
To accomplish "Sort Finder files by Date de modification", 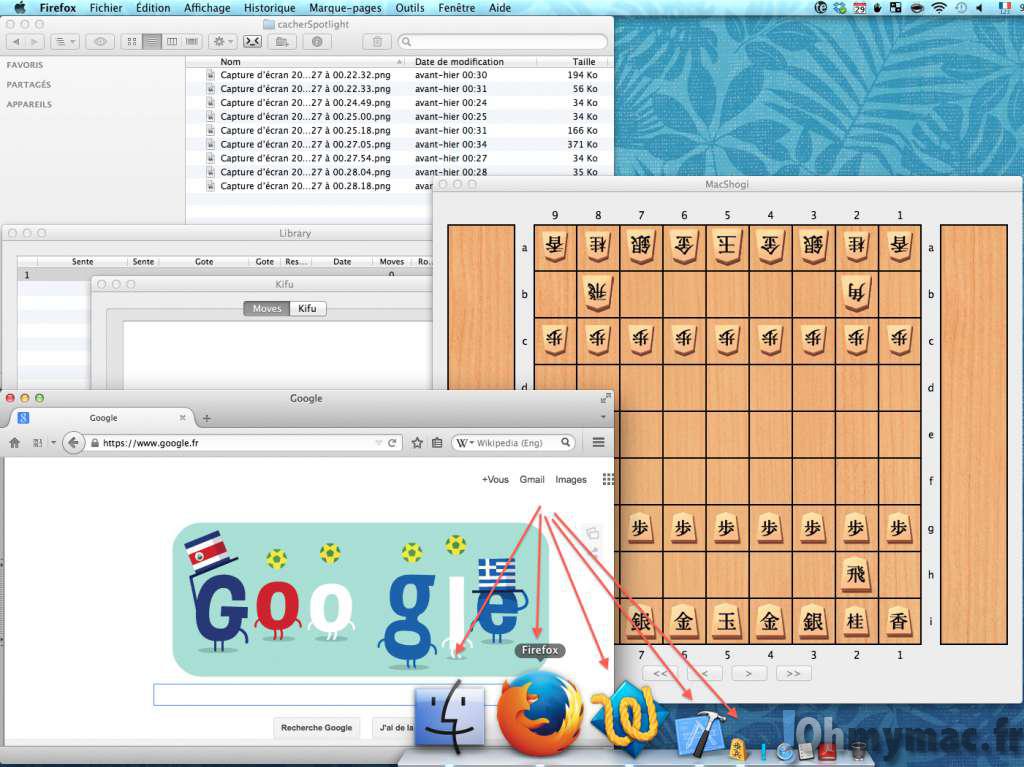I will pyautogui.click(x=459, y=61).
